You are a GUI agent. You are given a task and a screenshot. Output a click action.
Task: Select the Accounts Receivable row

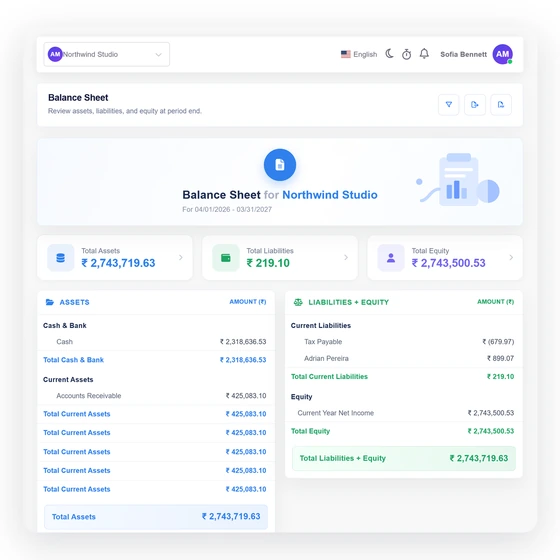(x=156, y=396)
